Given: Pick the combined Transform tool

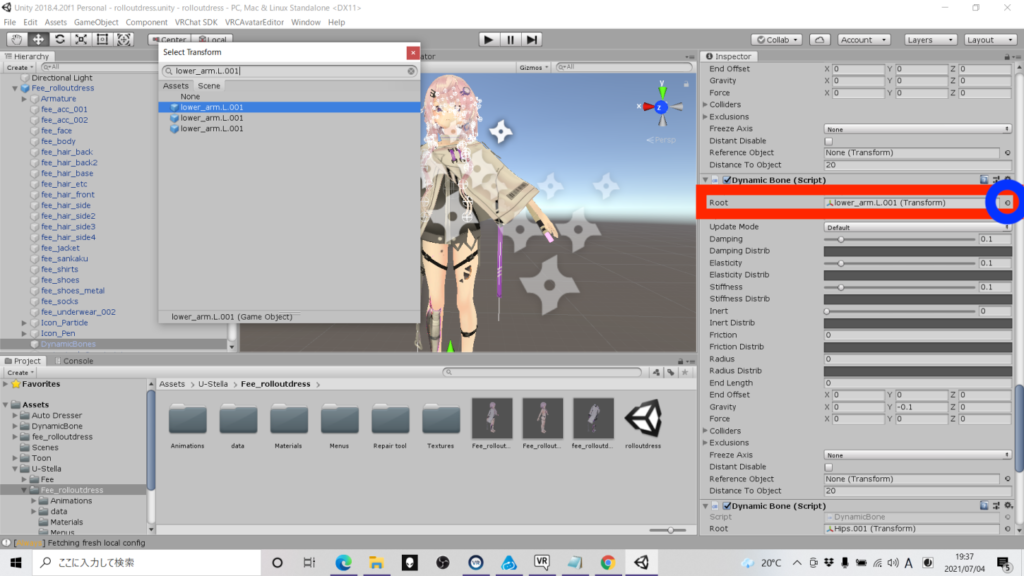Looking at the screenshot, I should click(123, 39).
